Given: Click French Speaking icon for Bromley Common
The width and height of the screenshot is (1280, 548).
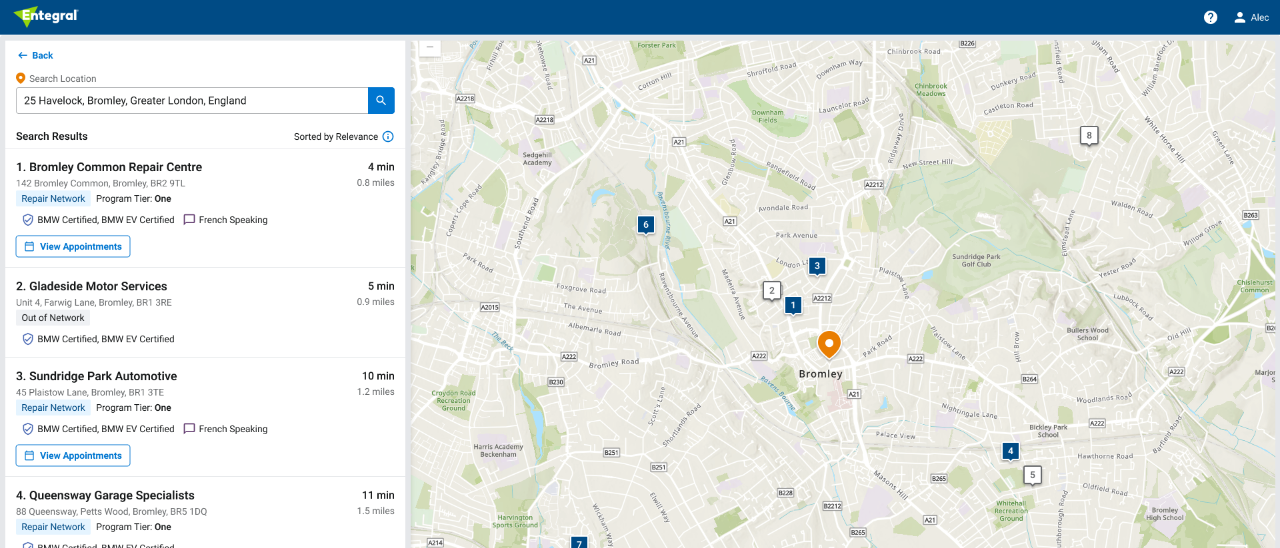Looking at the screenshot, I should 189,220.
